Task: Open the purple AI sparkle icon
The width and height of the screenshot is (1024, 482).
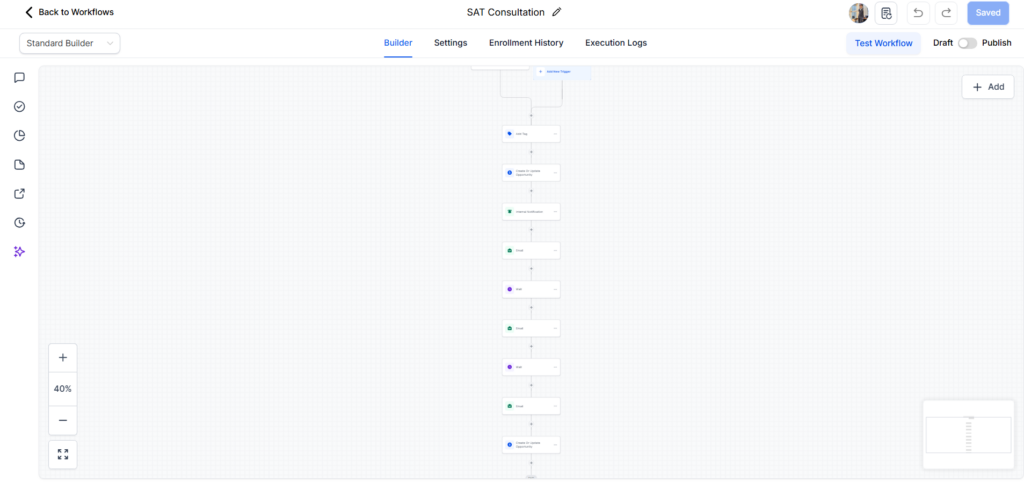Action: tap(20, 251)
